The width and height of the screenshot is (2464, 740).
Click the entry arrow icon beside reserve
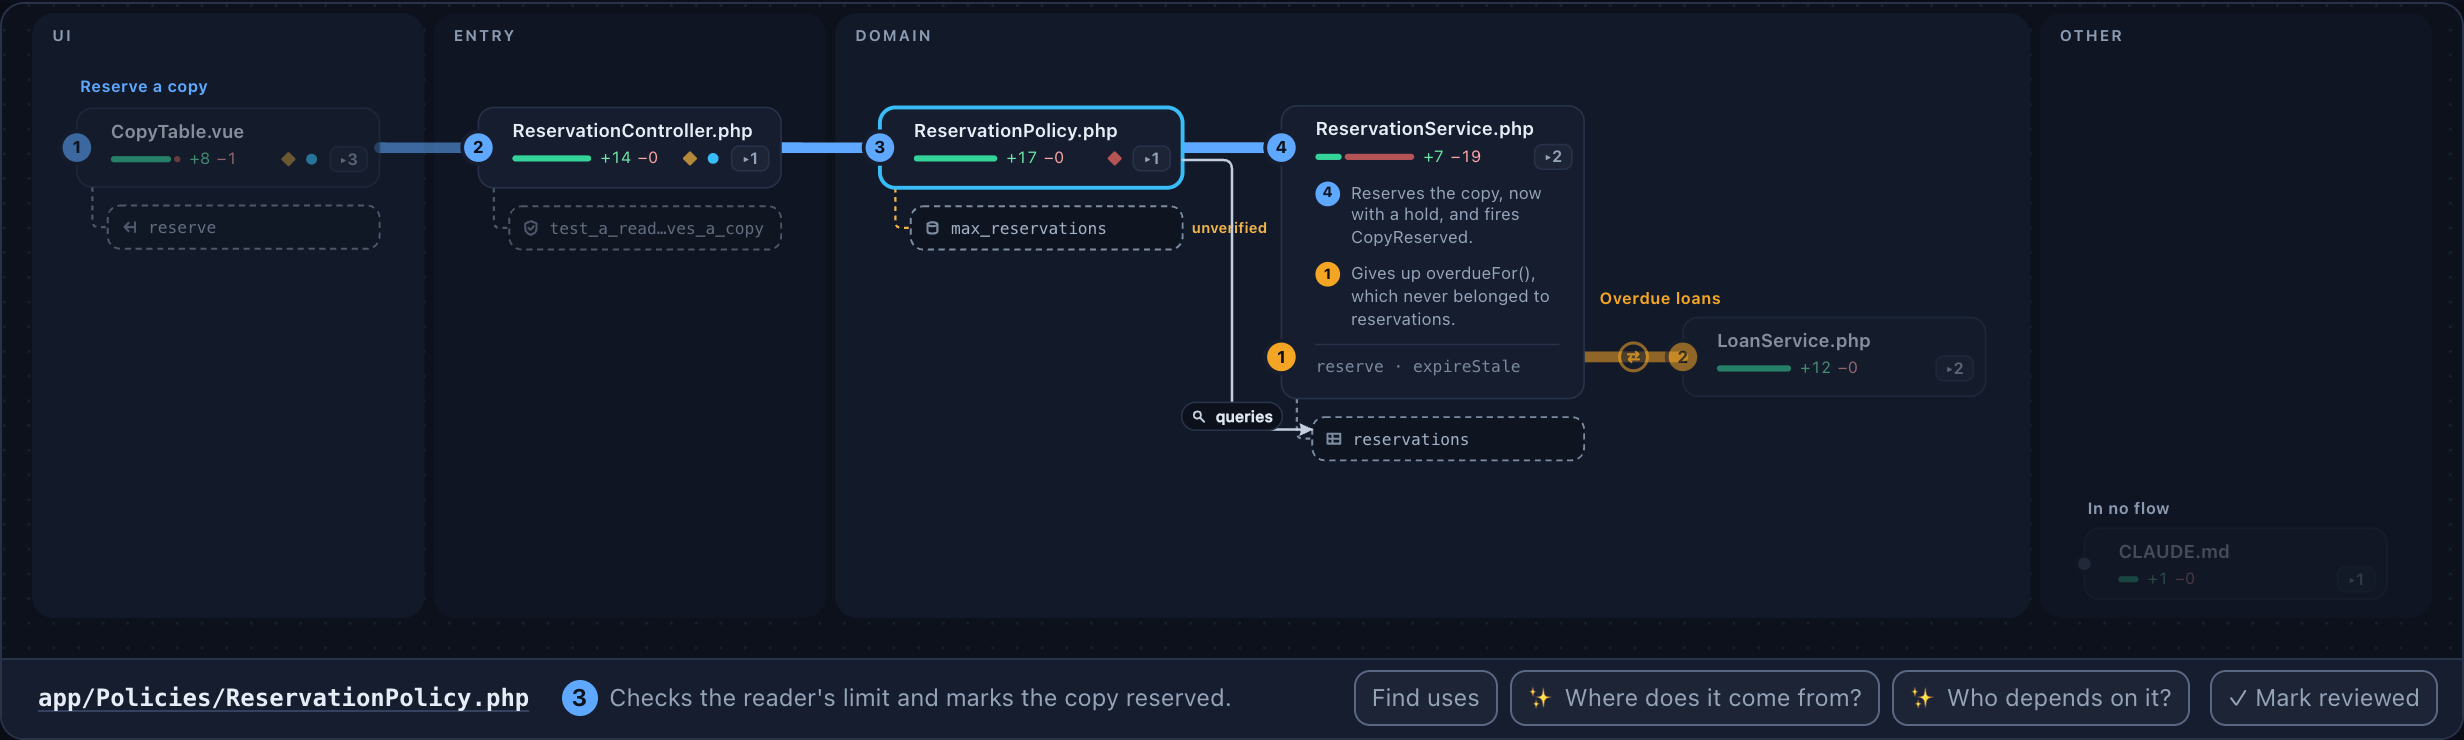130,227
